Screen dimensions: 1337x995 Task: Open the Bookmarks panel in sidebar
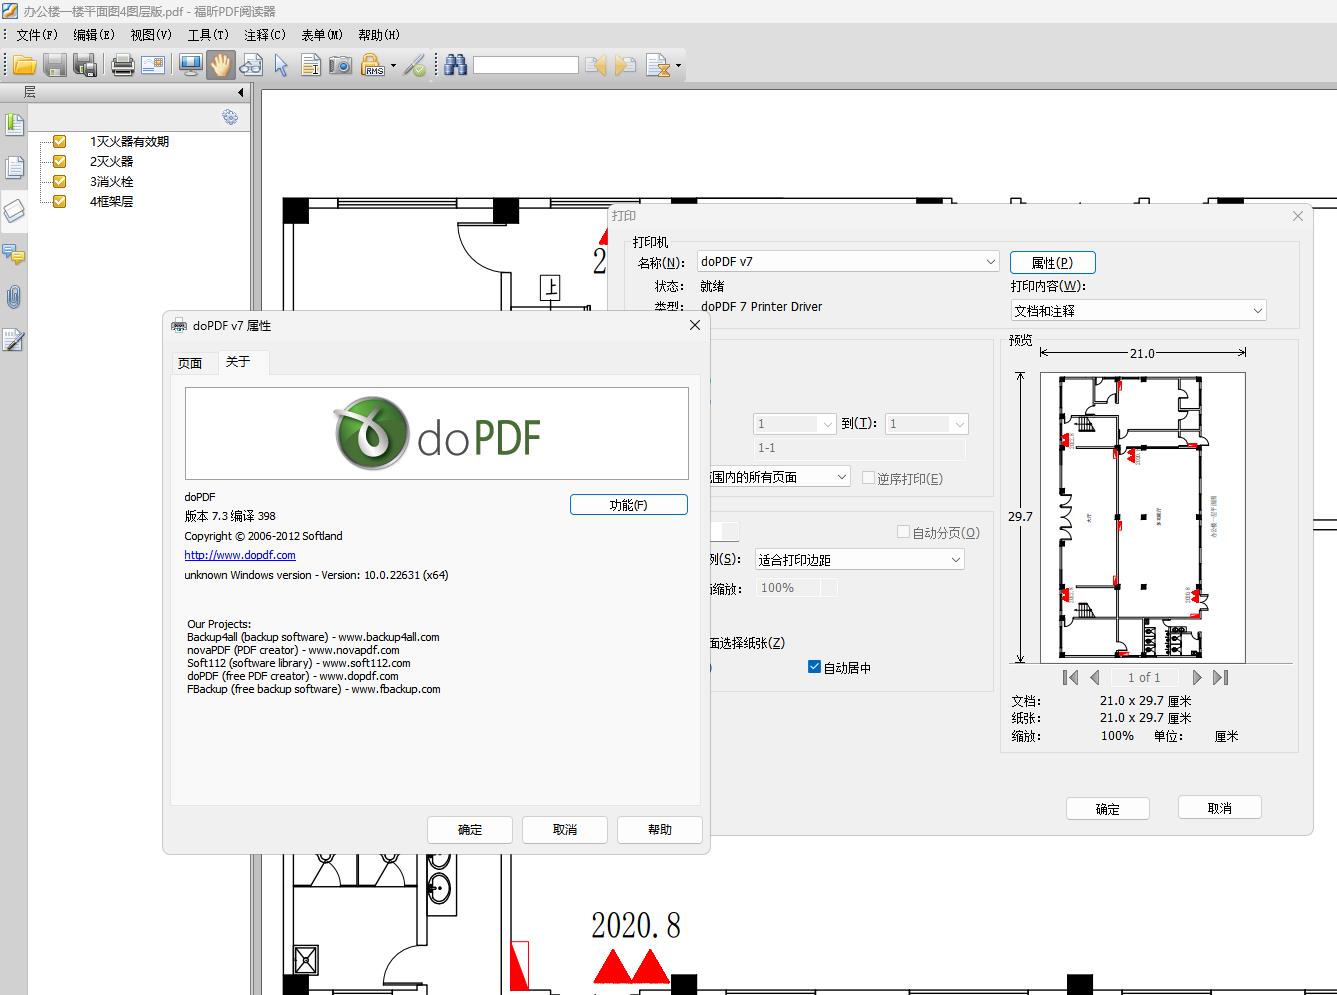point(14,125)
